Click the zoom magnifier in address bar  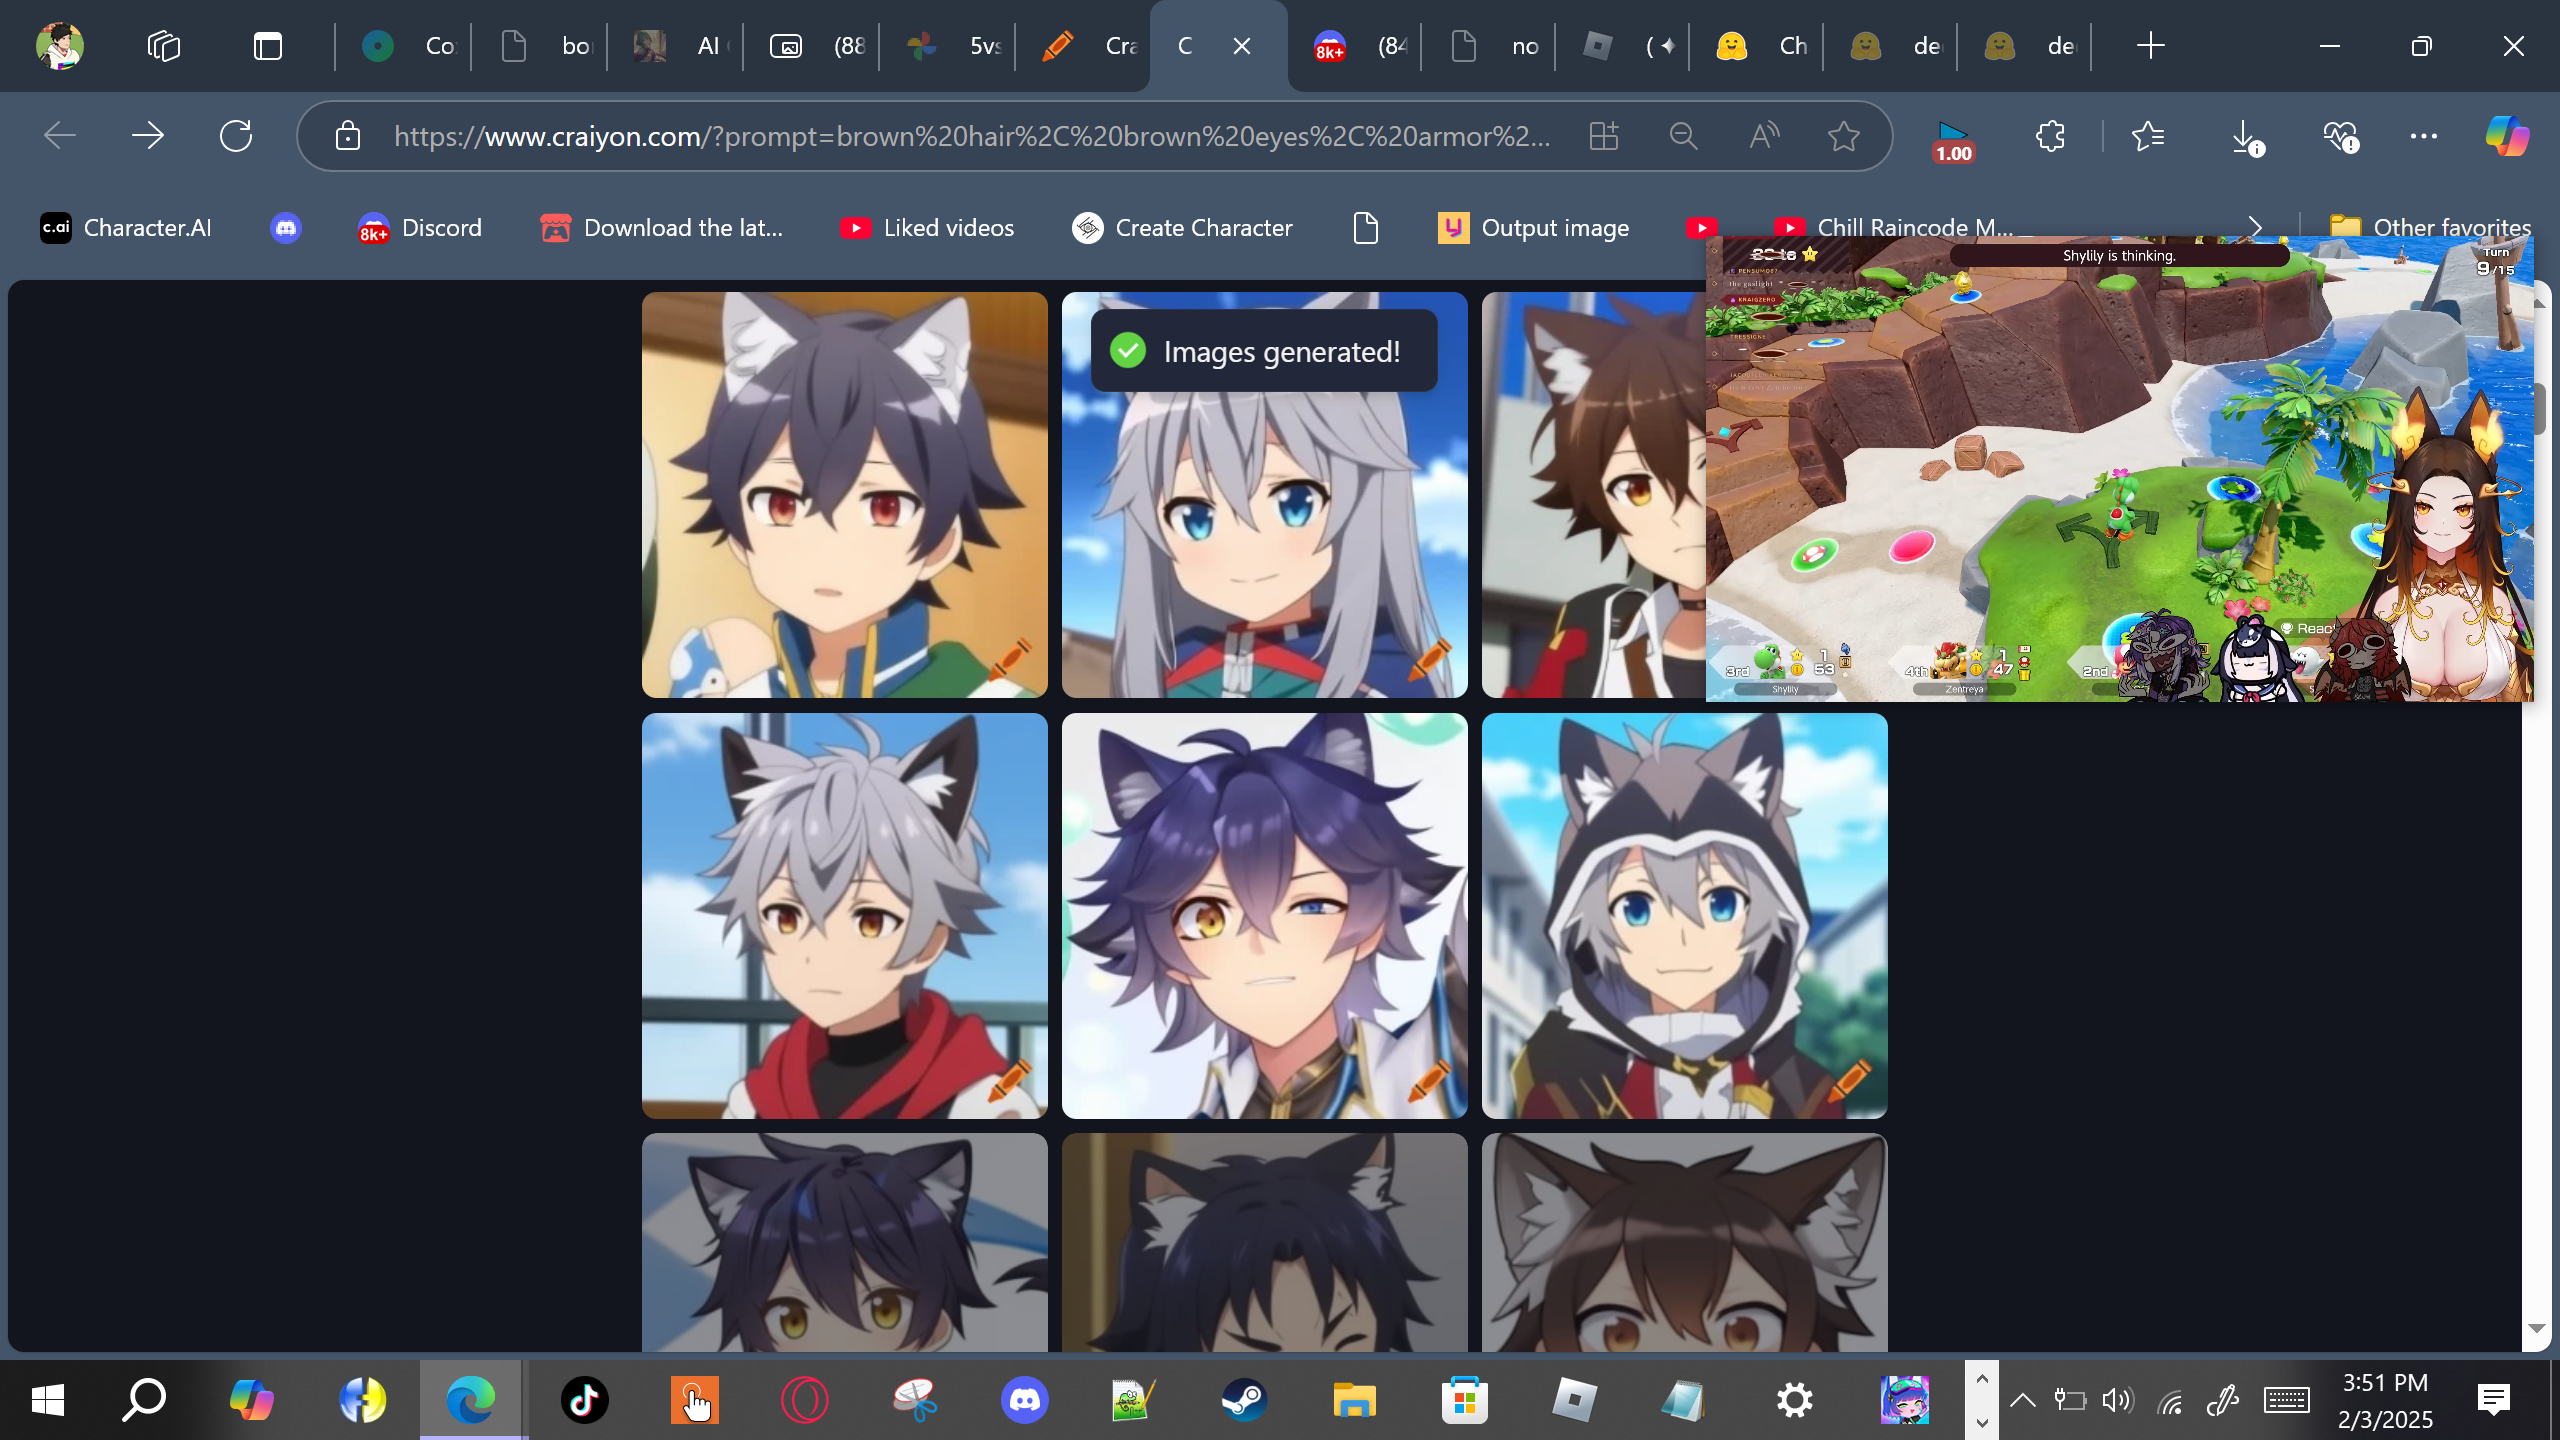(x=1683, y=136)
